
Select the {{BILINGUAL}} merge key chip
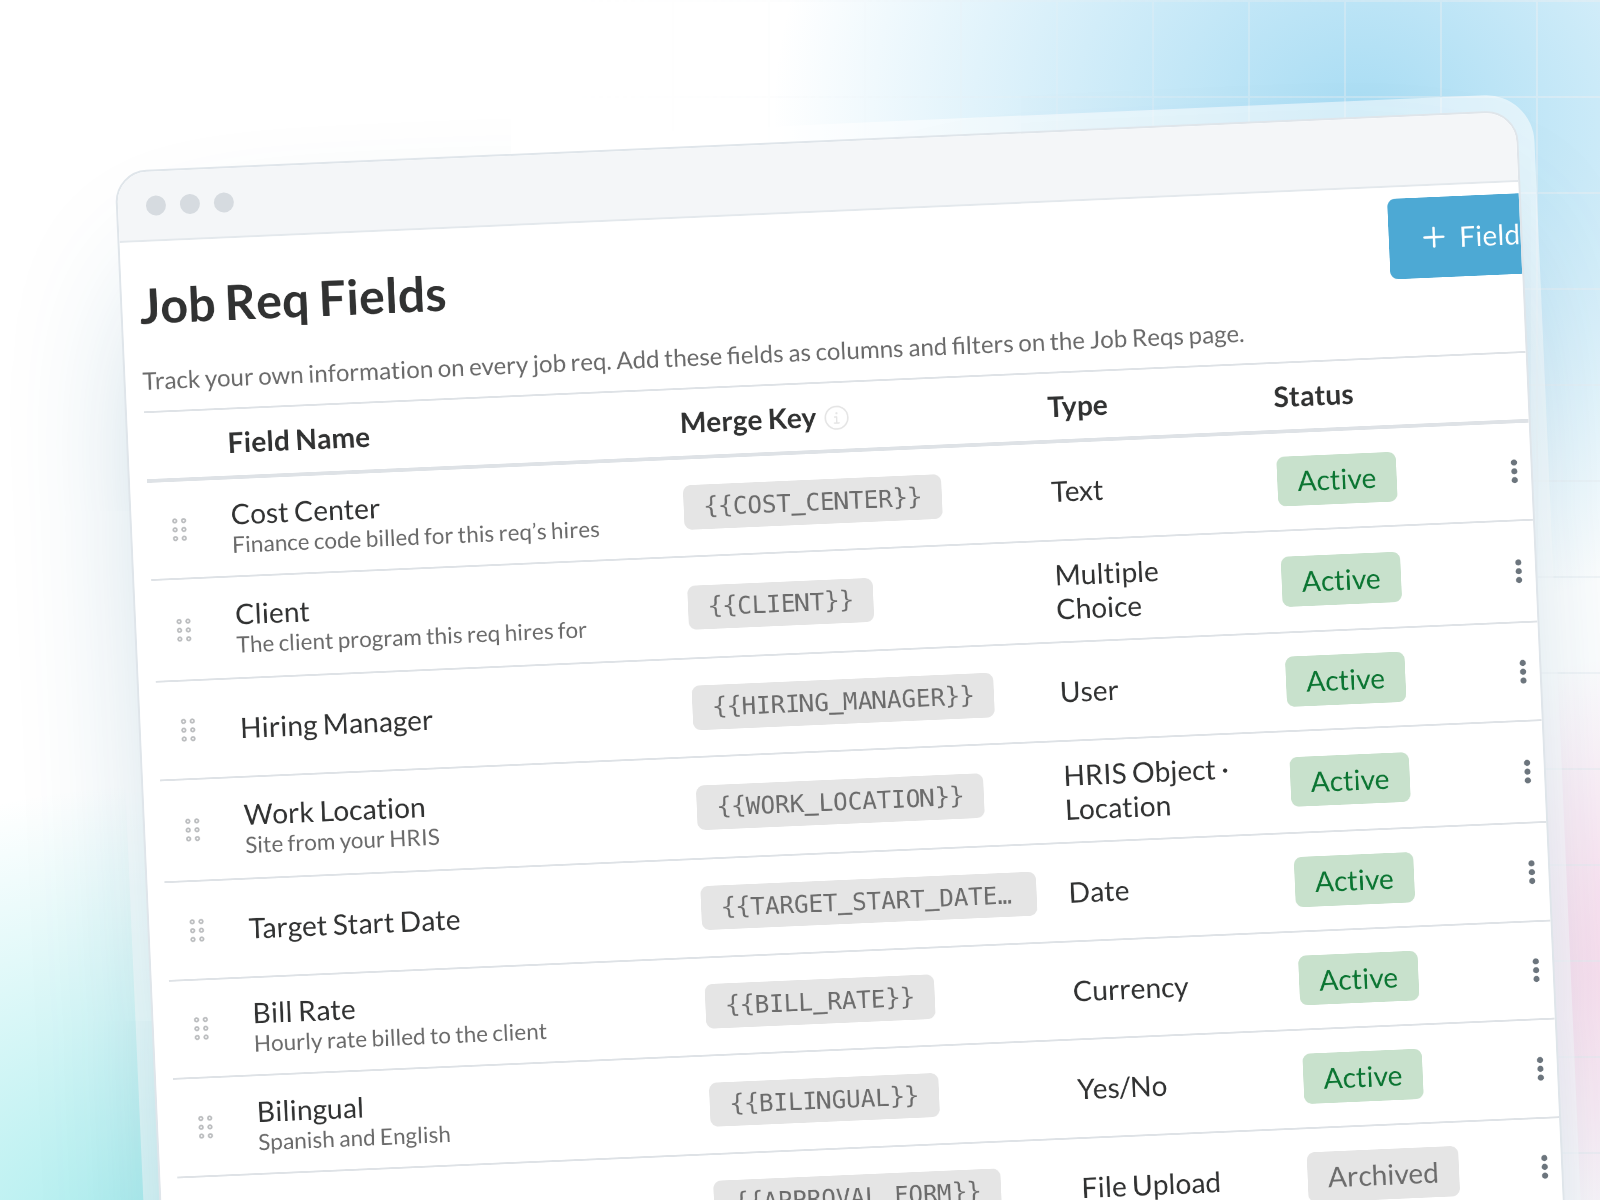pos(825,1100)
